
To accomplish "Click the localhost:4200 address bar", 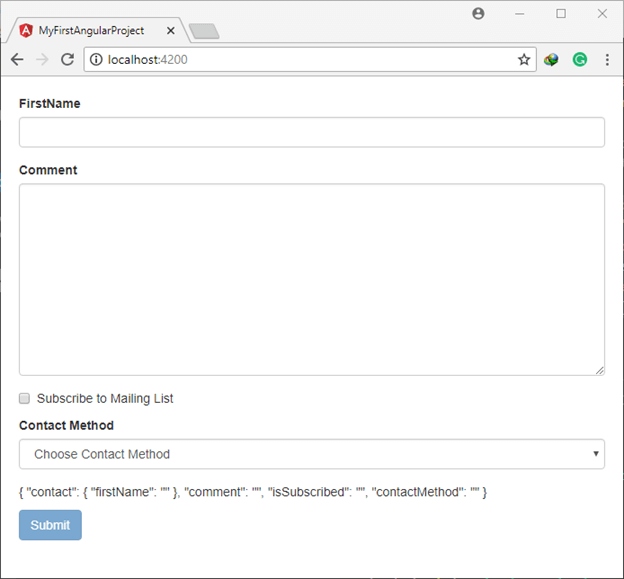I will [300, 60].
